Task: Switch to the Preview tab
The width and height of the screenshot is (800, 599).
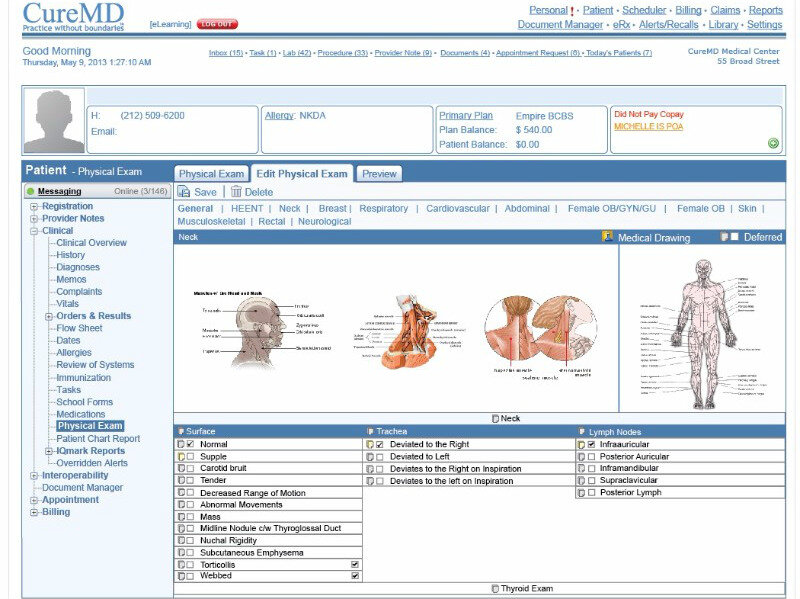Action: tap(379, 174)
